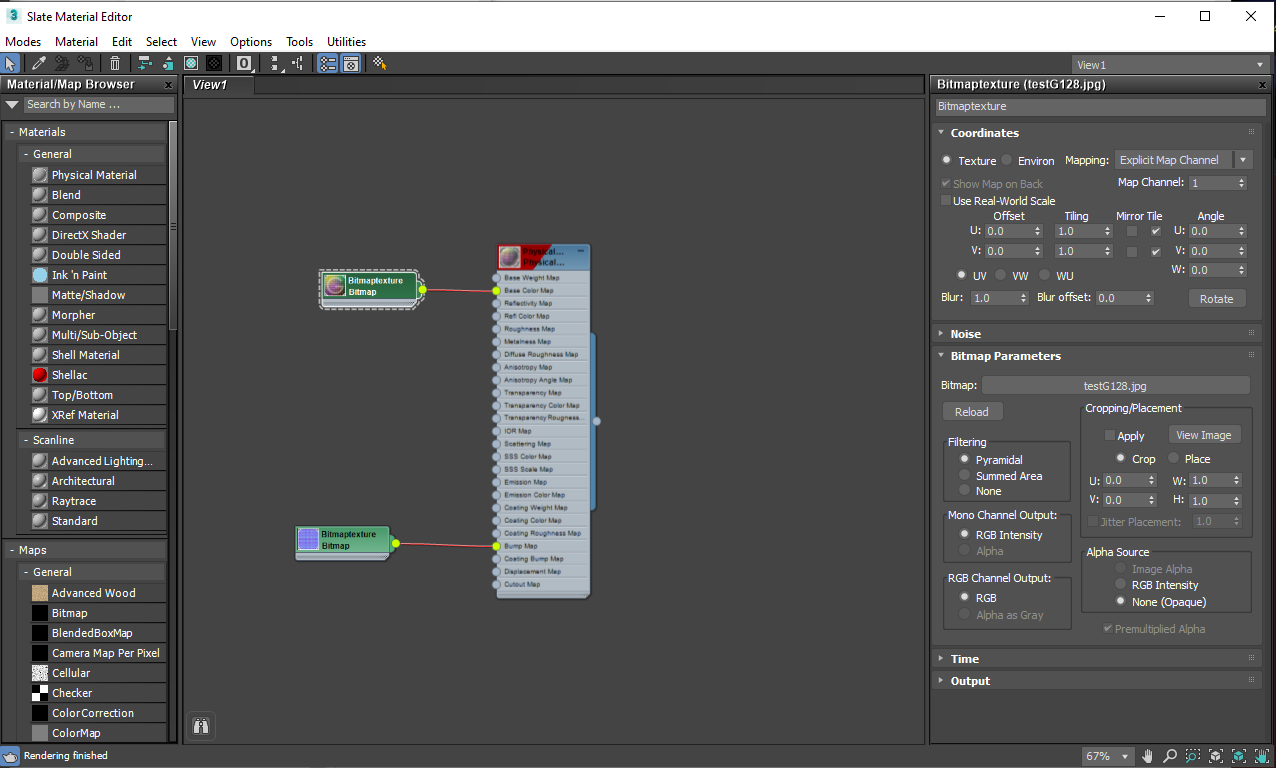
Task: Enable the Use Real-World Scale checkbox
Action: [946, 200]
